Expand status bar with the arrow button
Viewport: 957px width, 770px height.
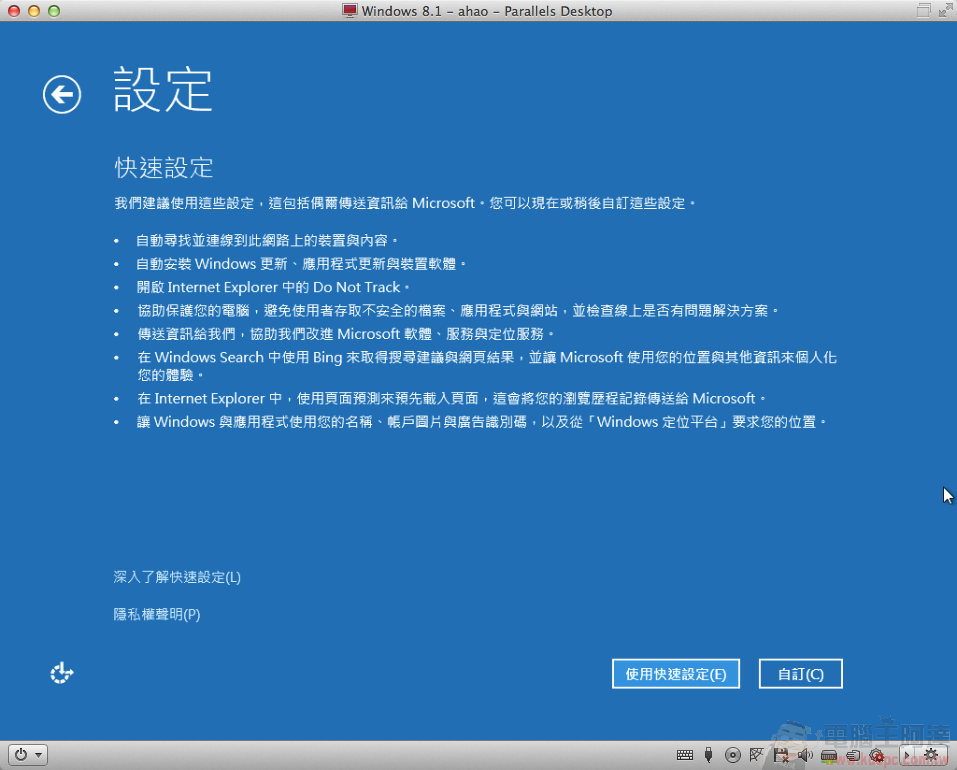(906, 755)
